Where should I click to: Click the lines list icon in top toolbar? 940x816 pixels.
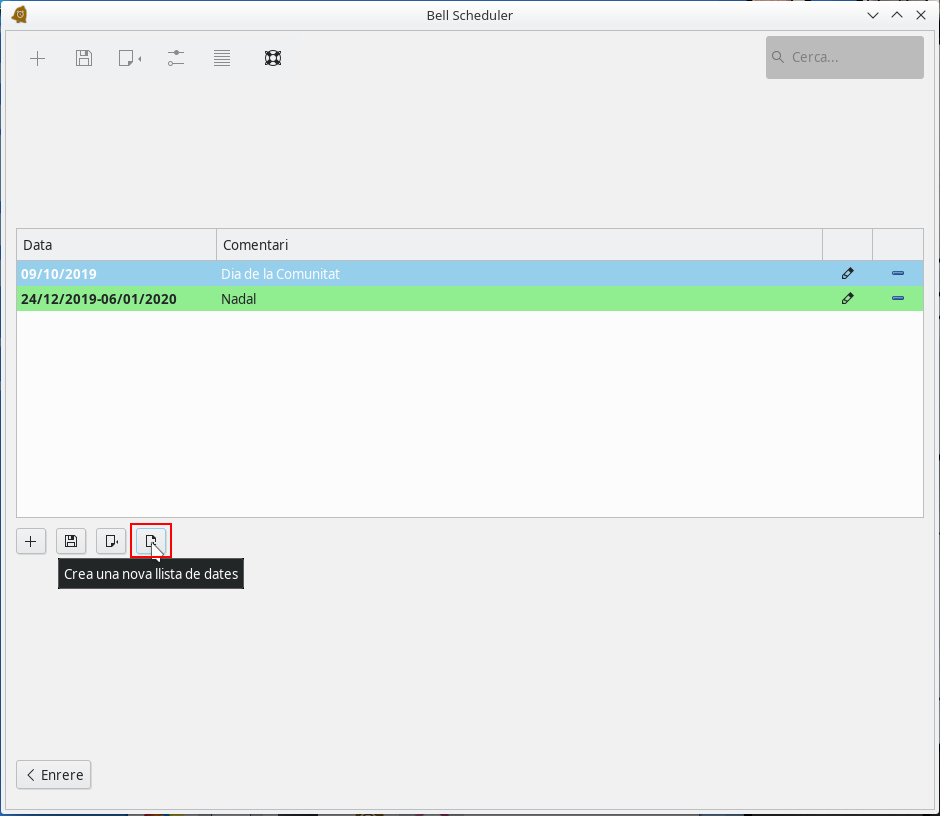222,58
